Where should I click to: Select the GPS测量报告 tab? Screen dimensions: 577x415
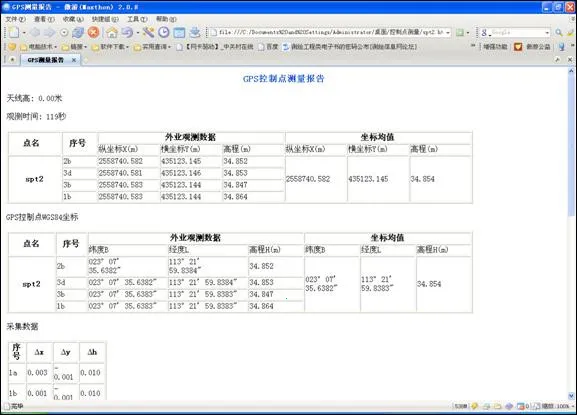(x=46, y=60)
